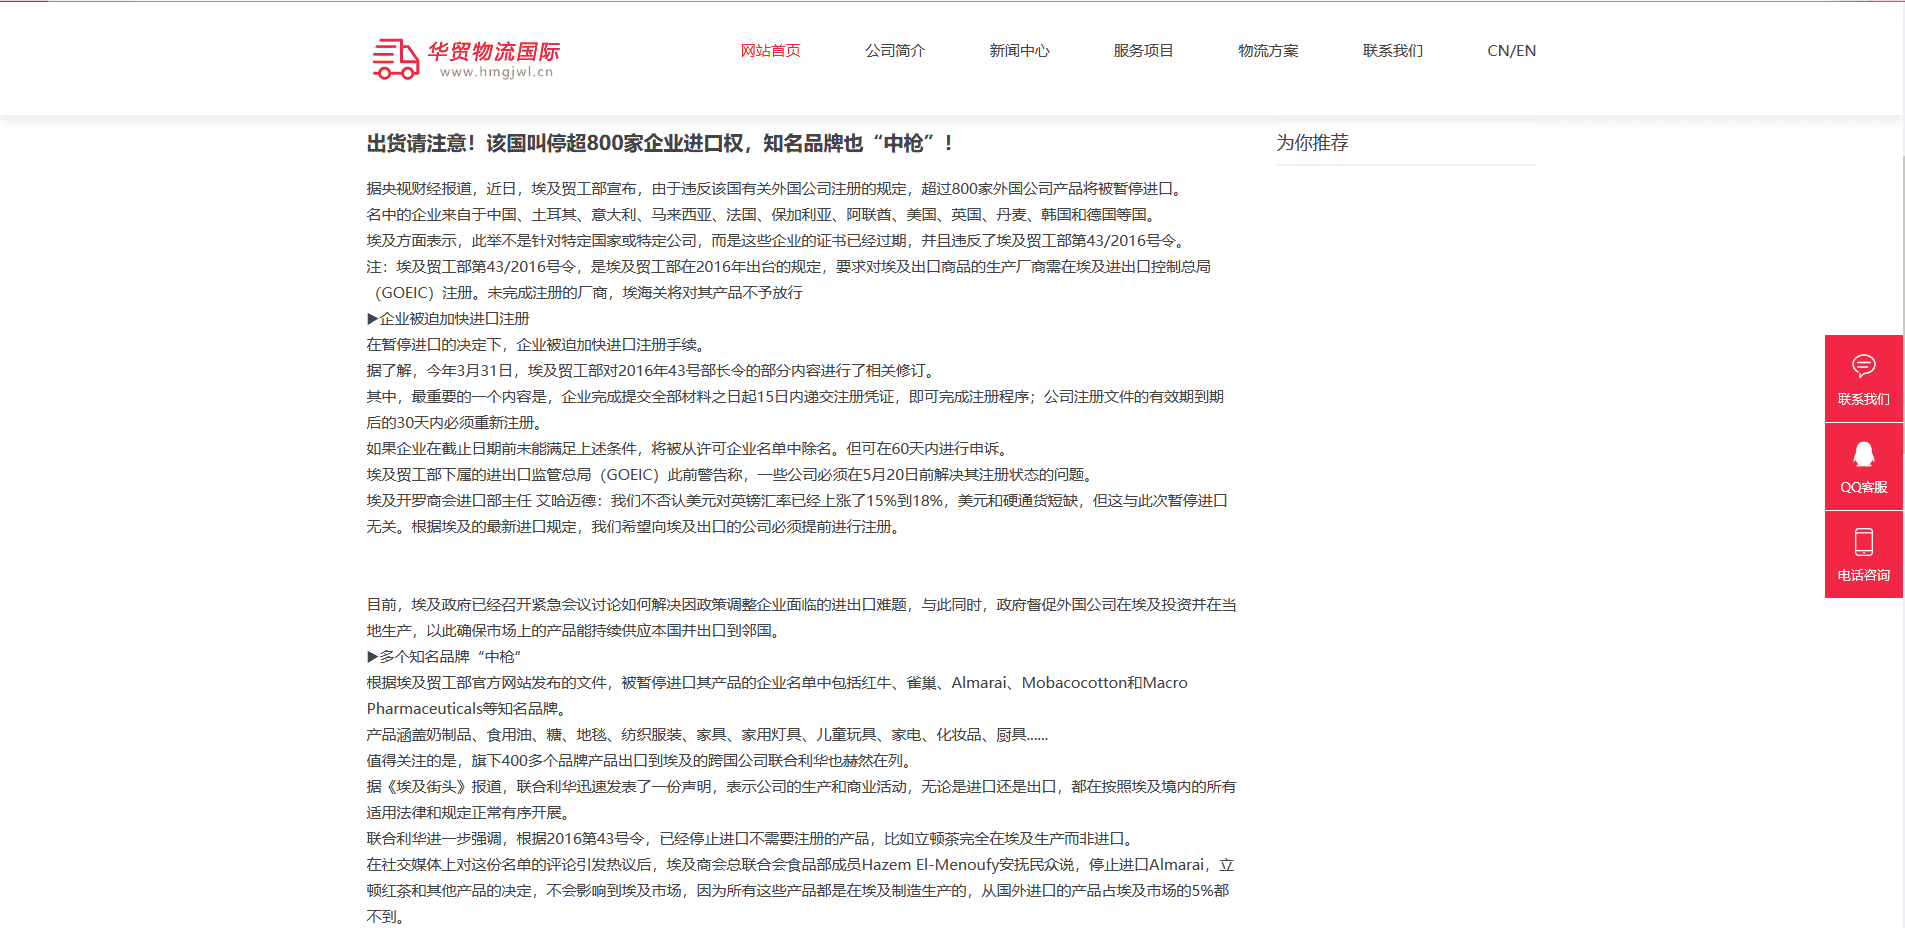Open the 网站首页 navigation item
The height and width of the screenshot is (928, 1905).
click(770, 51)
